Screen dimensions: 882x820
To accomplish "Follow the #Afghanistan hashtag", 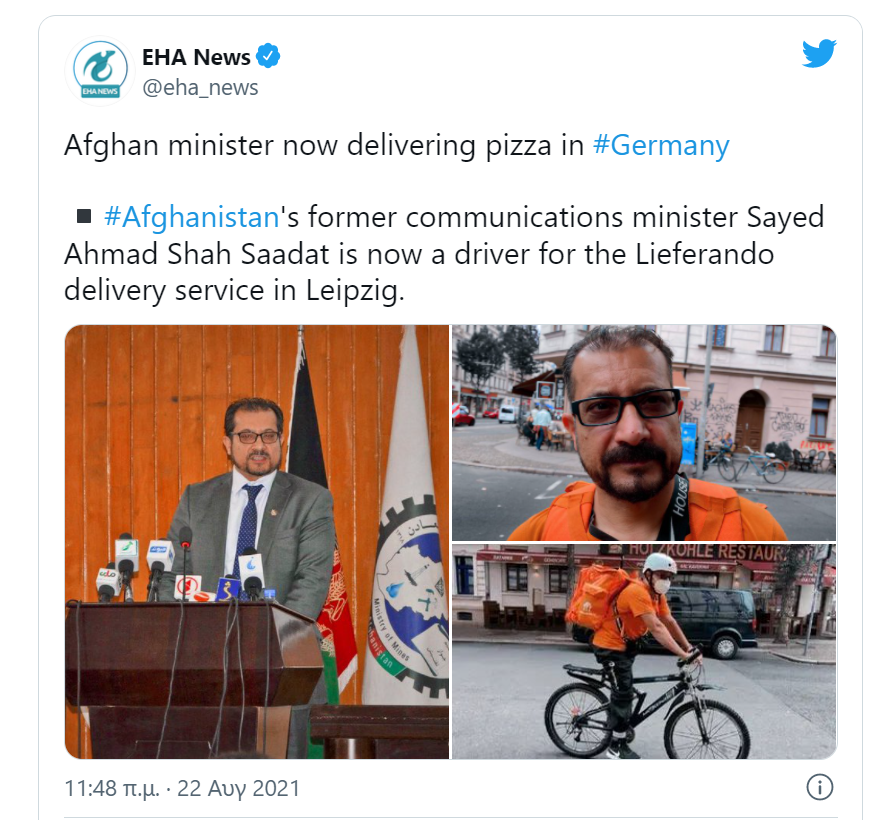I will pyautogui.click(x=192, y=217).
